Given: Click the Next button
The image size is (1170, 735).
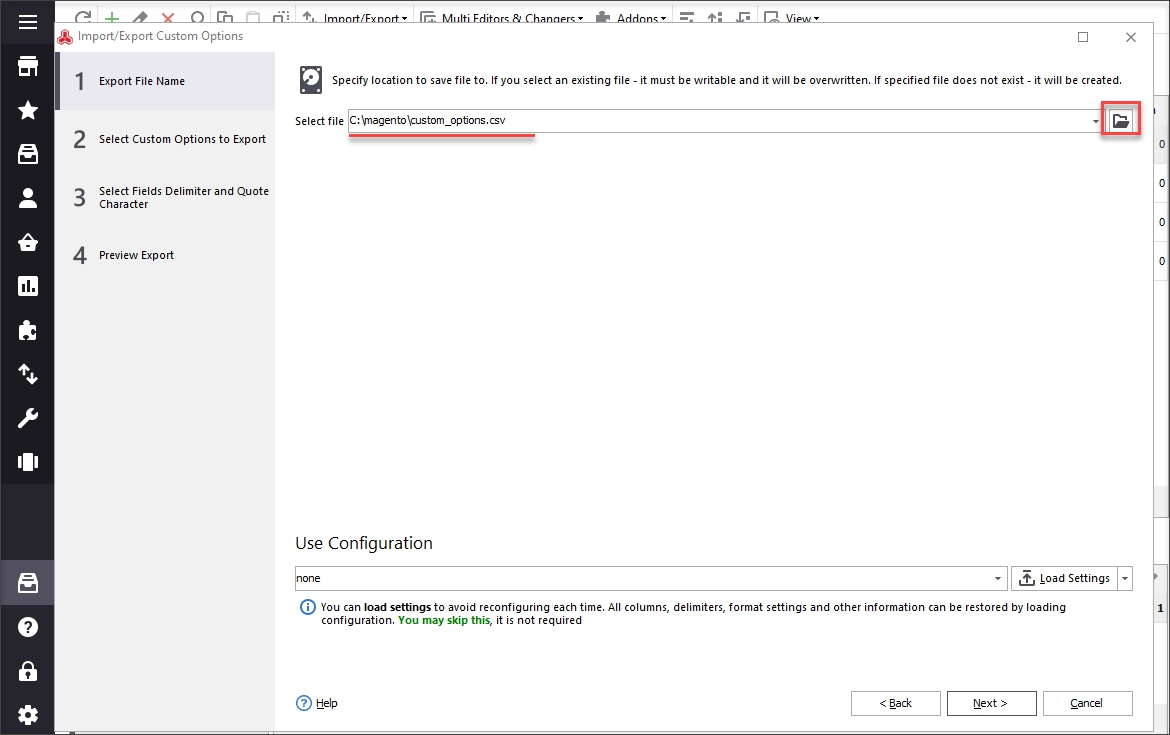Looking at the screenshot, I should 991,703.
